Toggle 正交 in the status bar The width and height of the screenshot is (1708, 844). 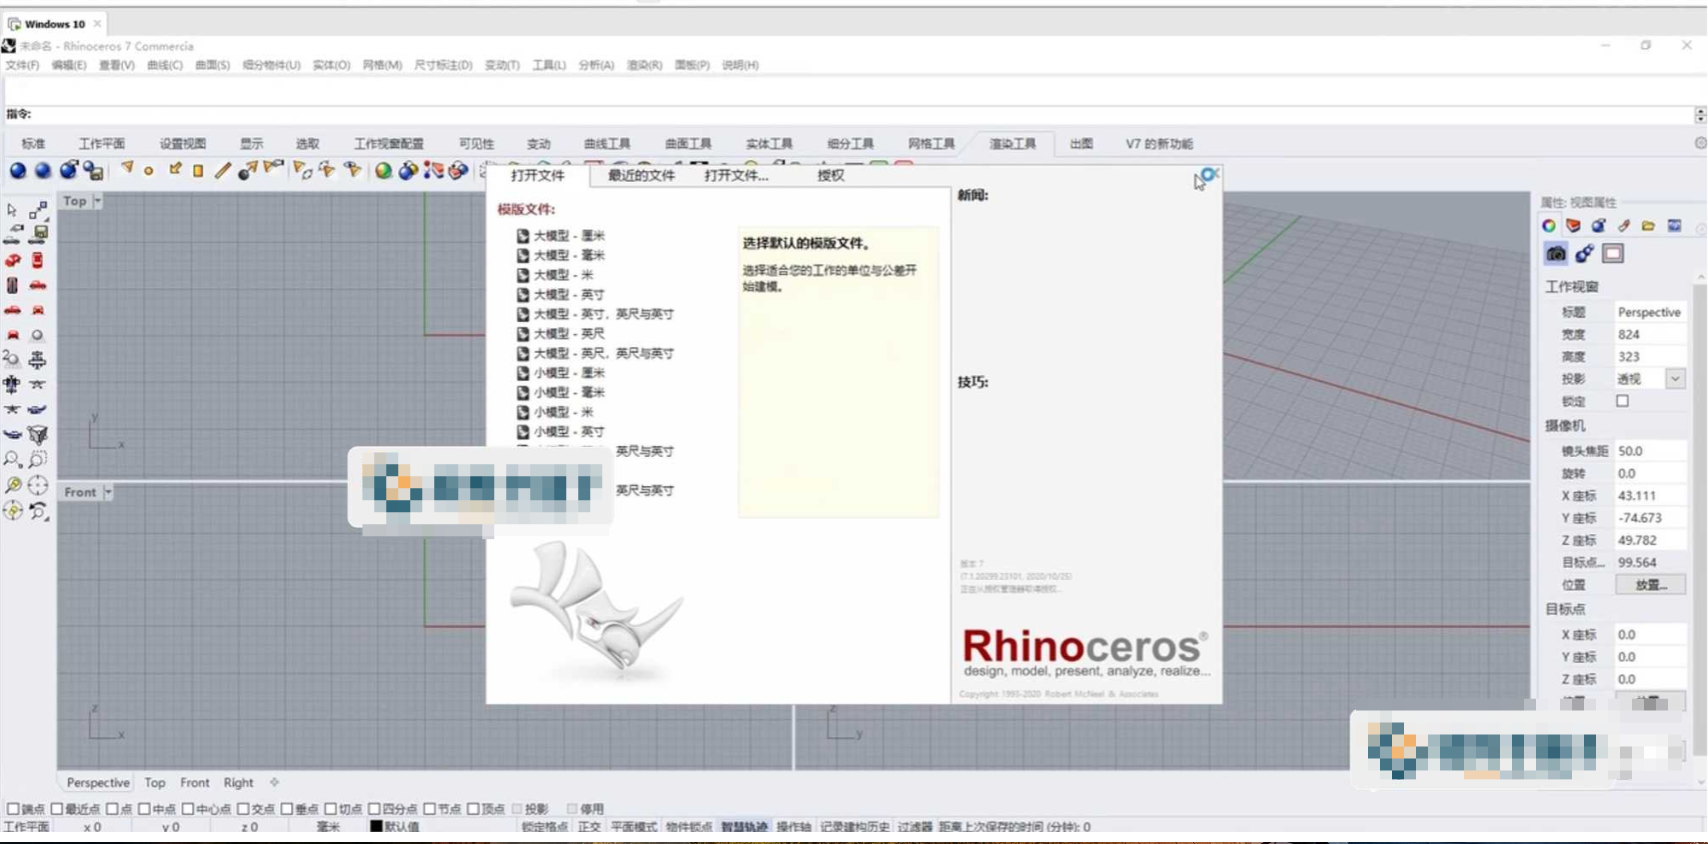(x=590, y=827)
